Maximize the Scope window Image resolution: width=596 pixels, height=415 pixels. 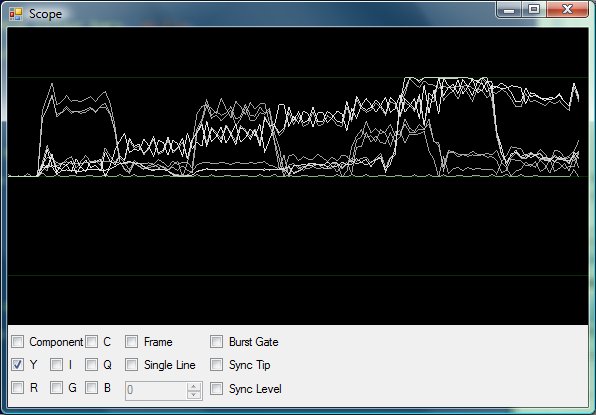pos(534,10)
